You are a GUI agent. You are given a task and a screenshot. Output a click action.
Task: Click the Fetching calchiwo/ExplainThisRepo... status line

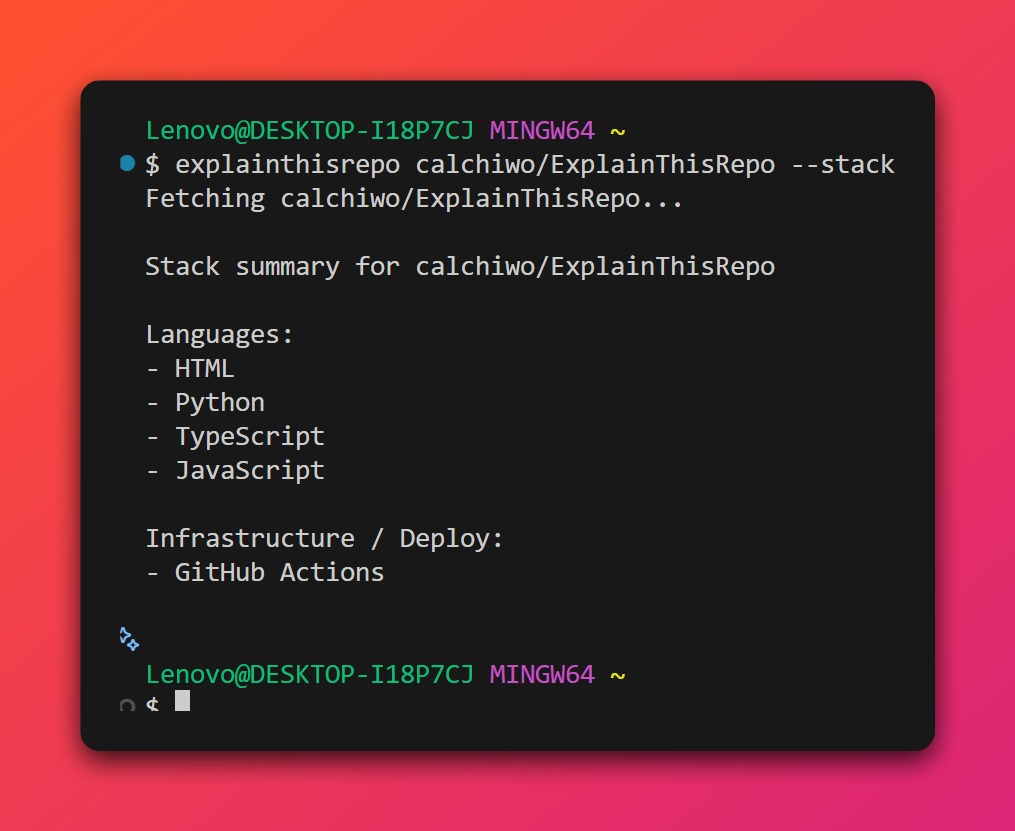(414, 198)
